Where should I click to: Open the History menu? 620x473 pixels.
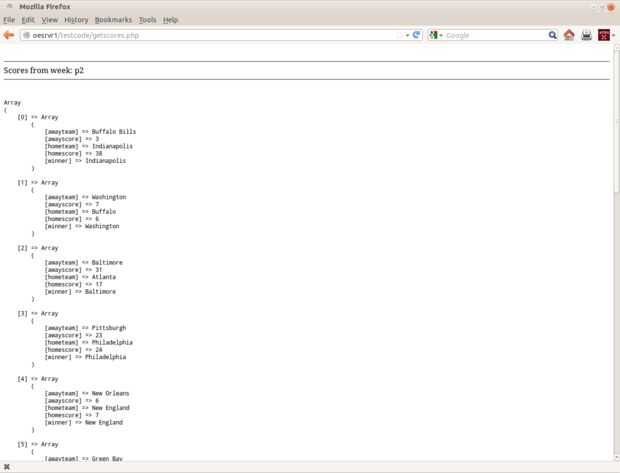point(76,20)
